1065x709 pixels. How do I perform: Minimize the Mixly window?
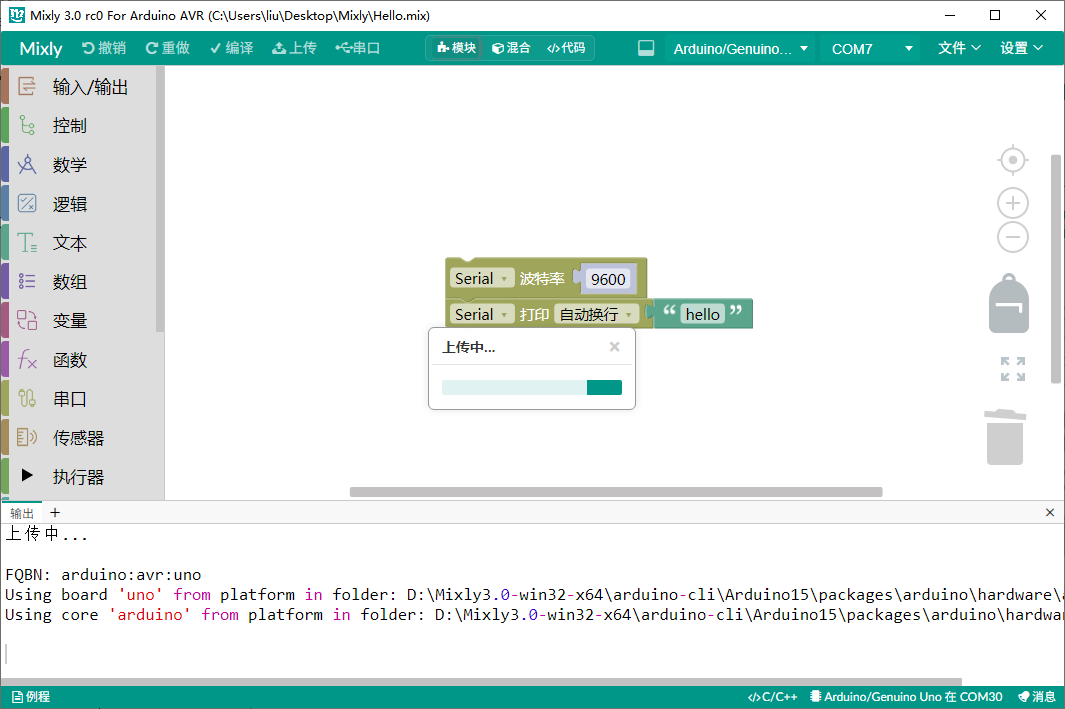pos(950,15)
